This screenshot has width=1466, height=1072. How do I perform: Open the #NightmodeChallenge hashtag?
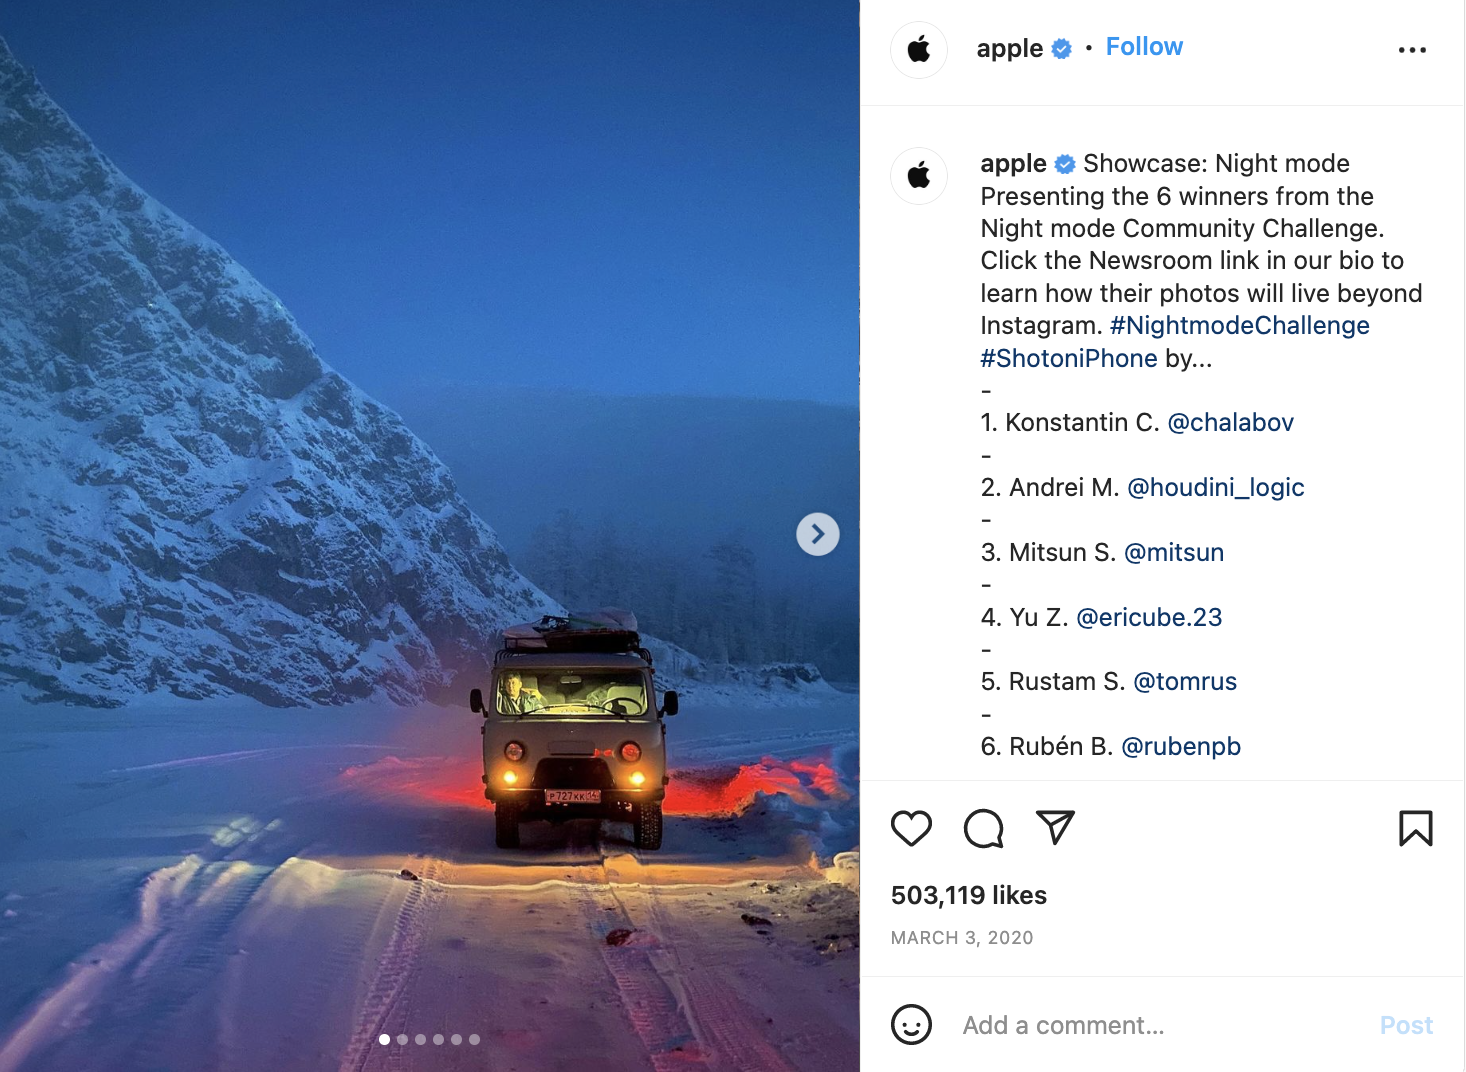tap(1239, 325)
